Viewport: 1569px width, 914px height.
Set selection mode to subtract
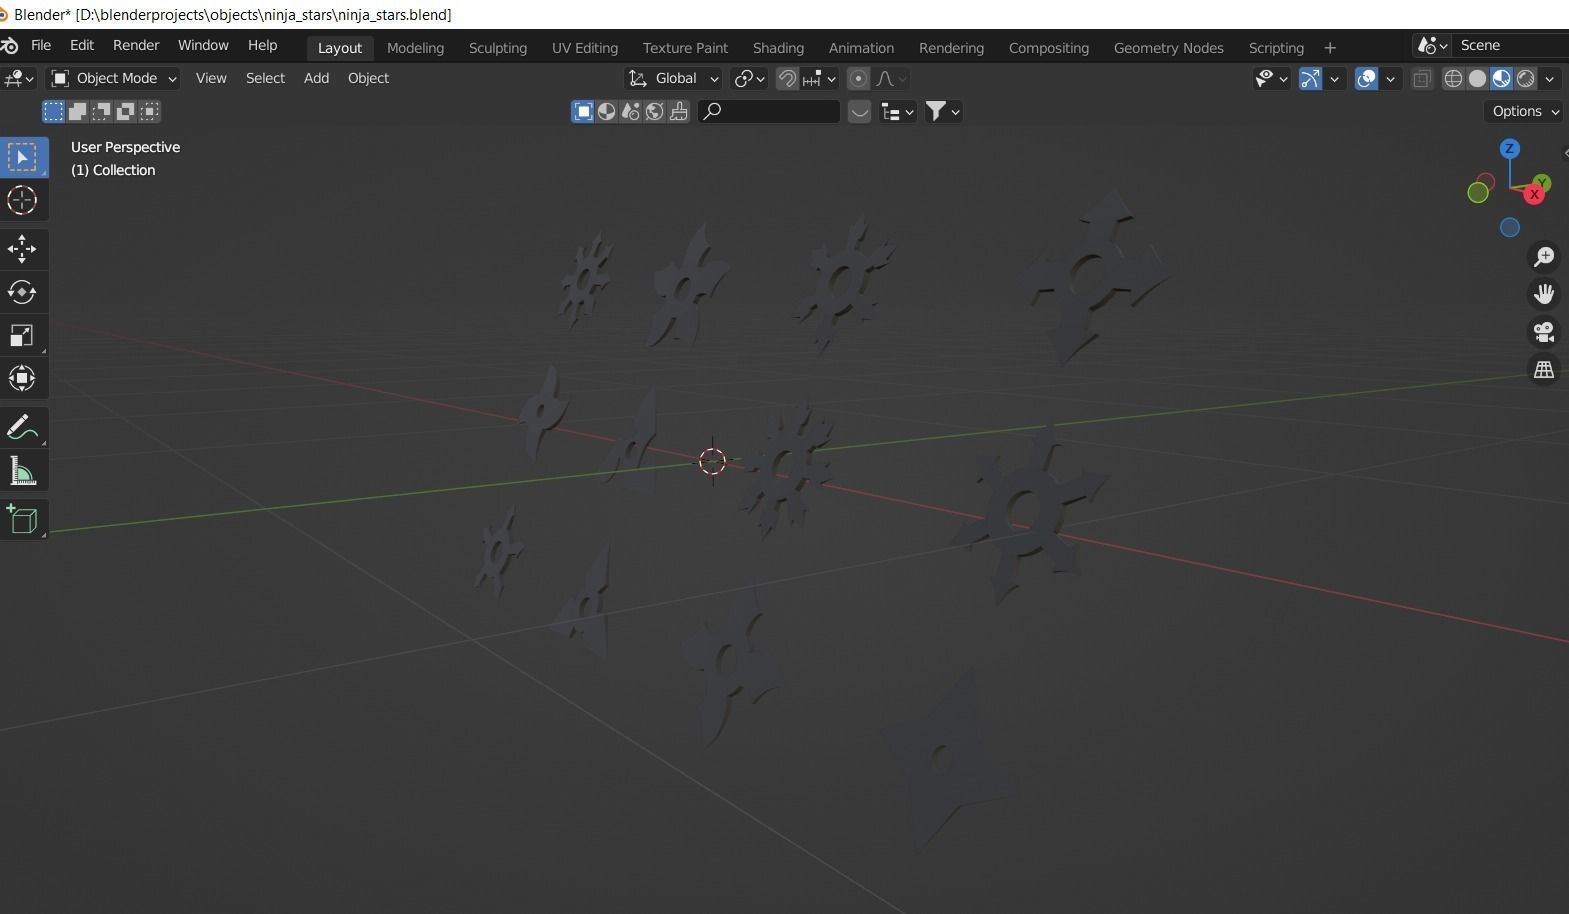tap(101, 111)
